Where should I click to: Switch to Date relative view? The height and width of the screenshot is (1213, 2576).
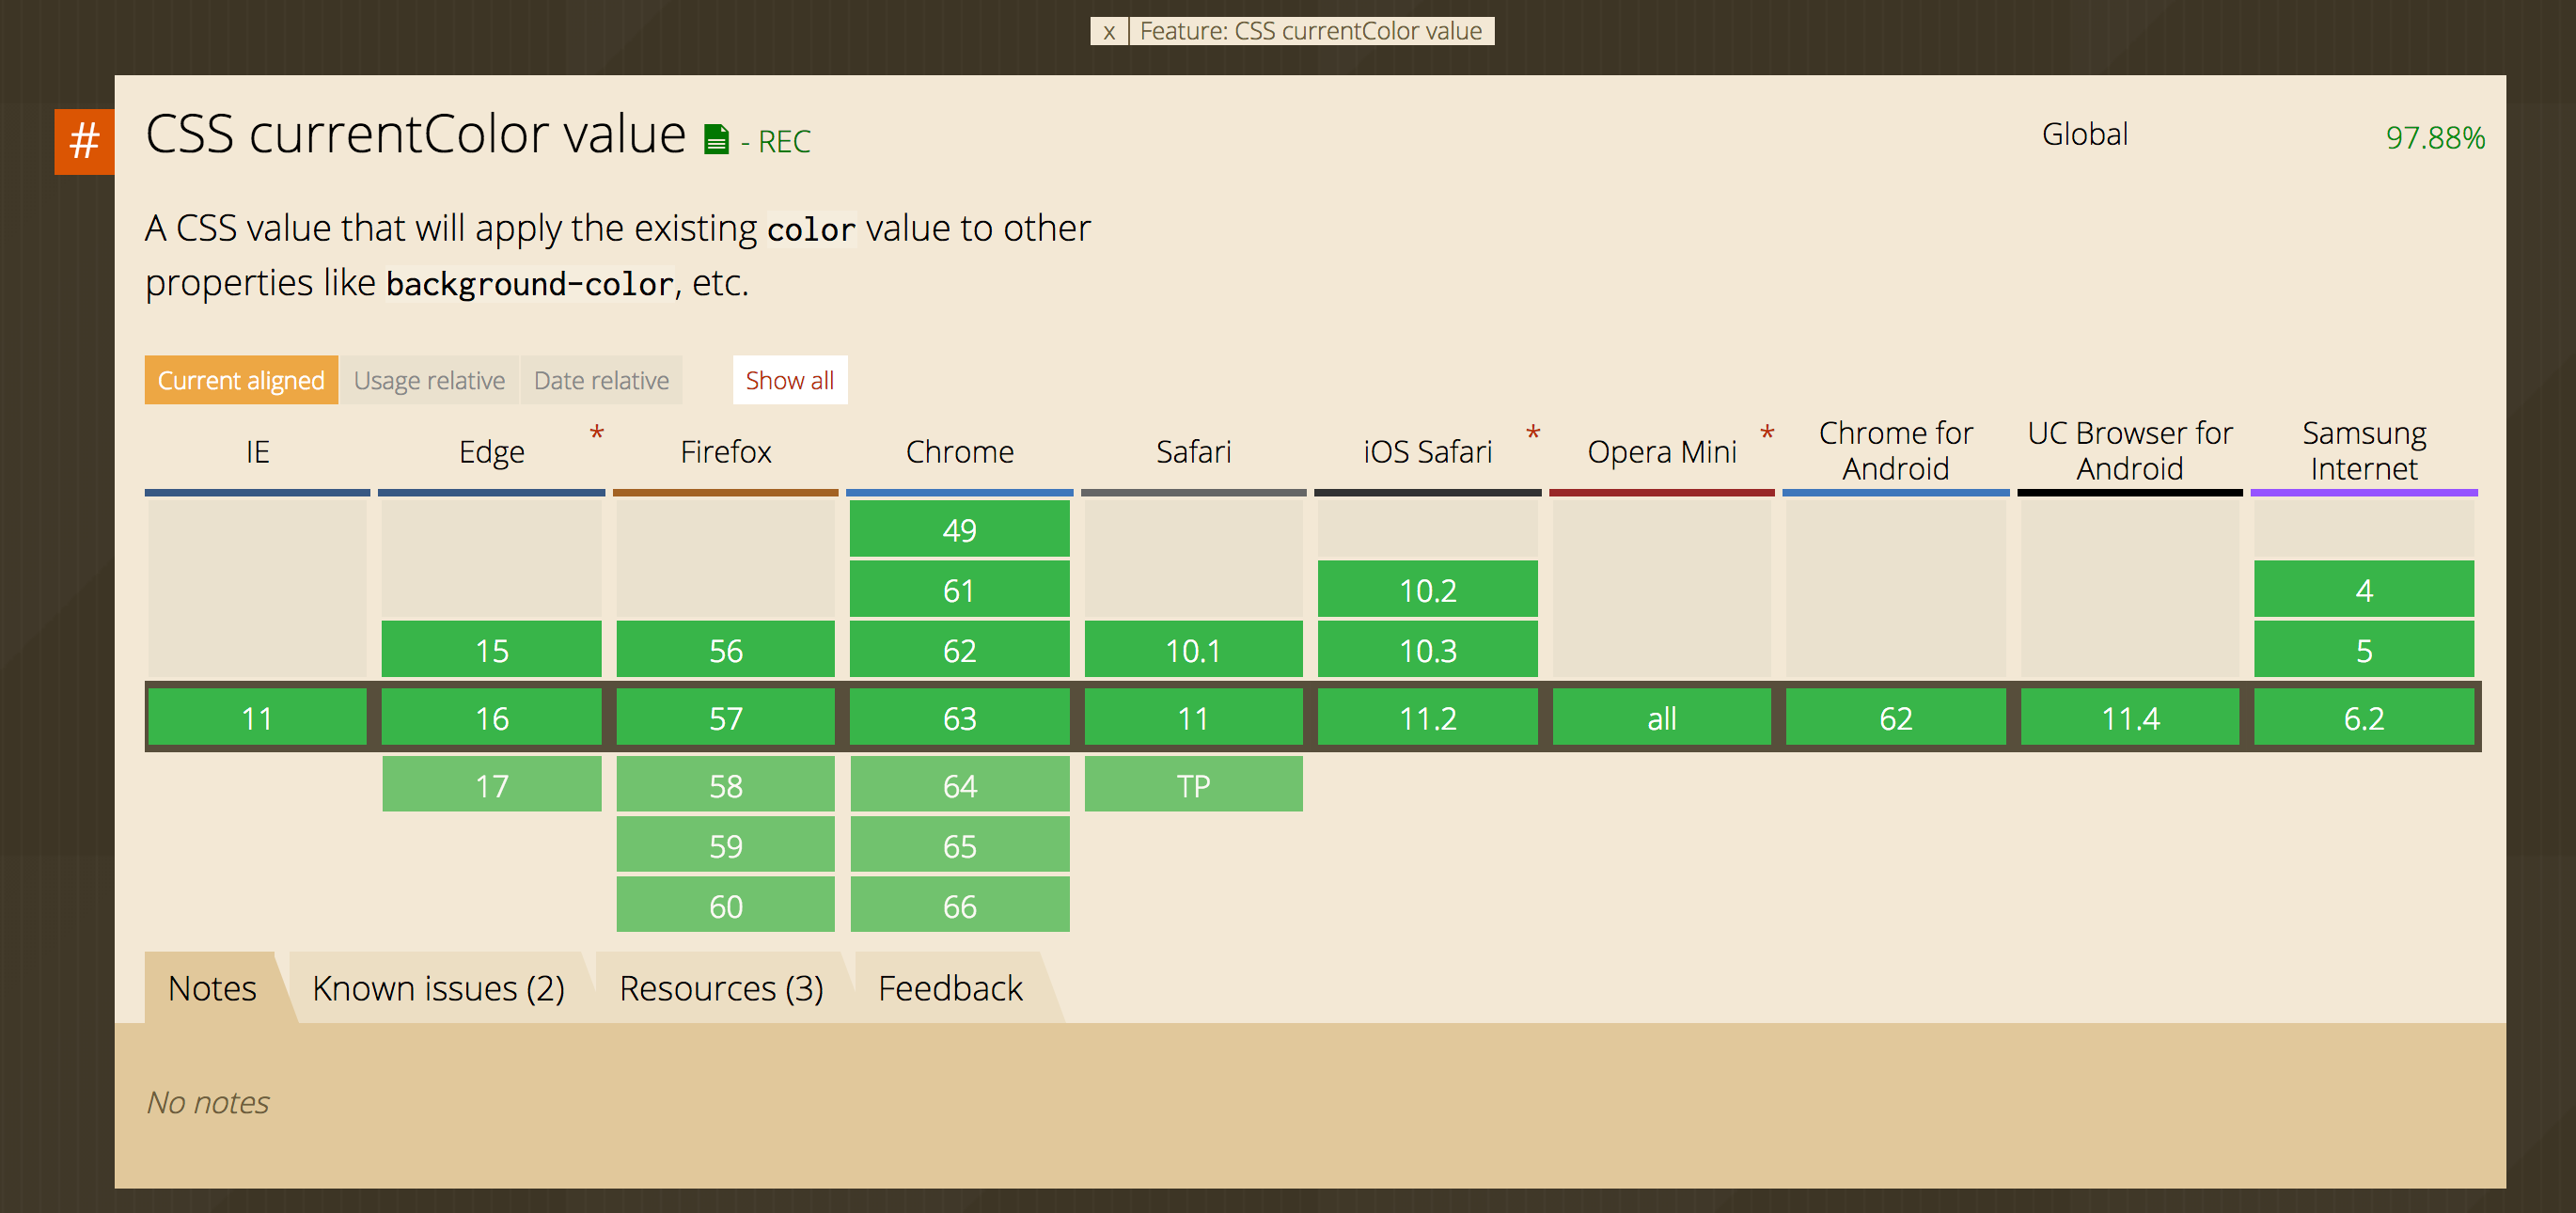(600, 380)
